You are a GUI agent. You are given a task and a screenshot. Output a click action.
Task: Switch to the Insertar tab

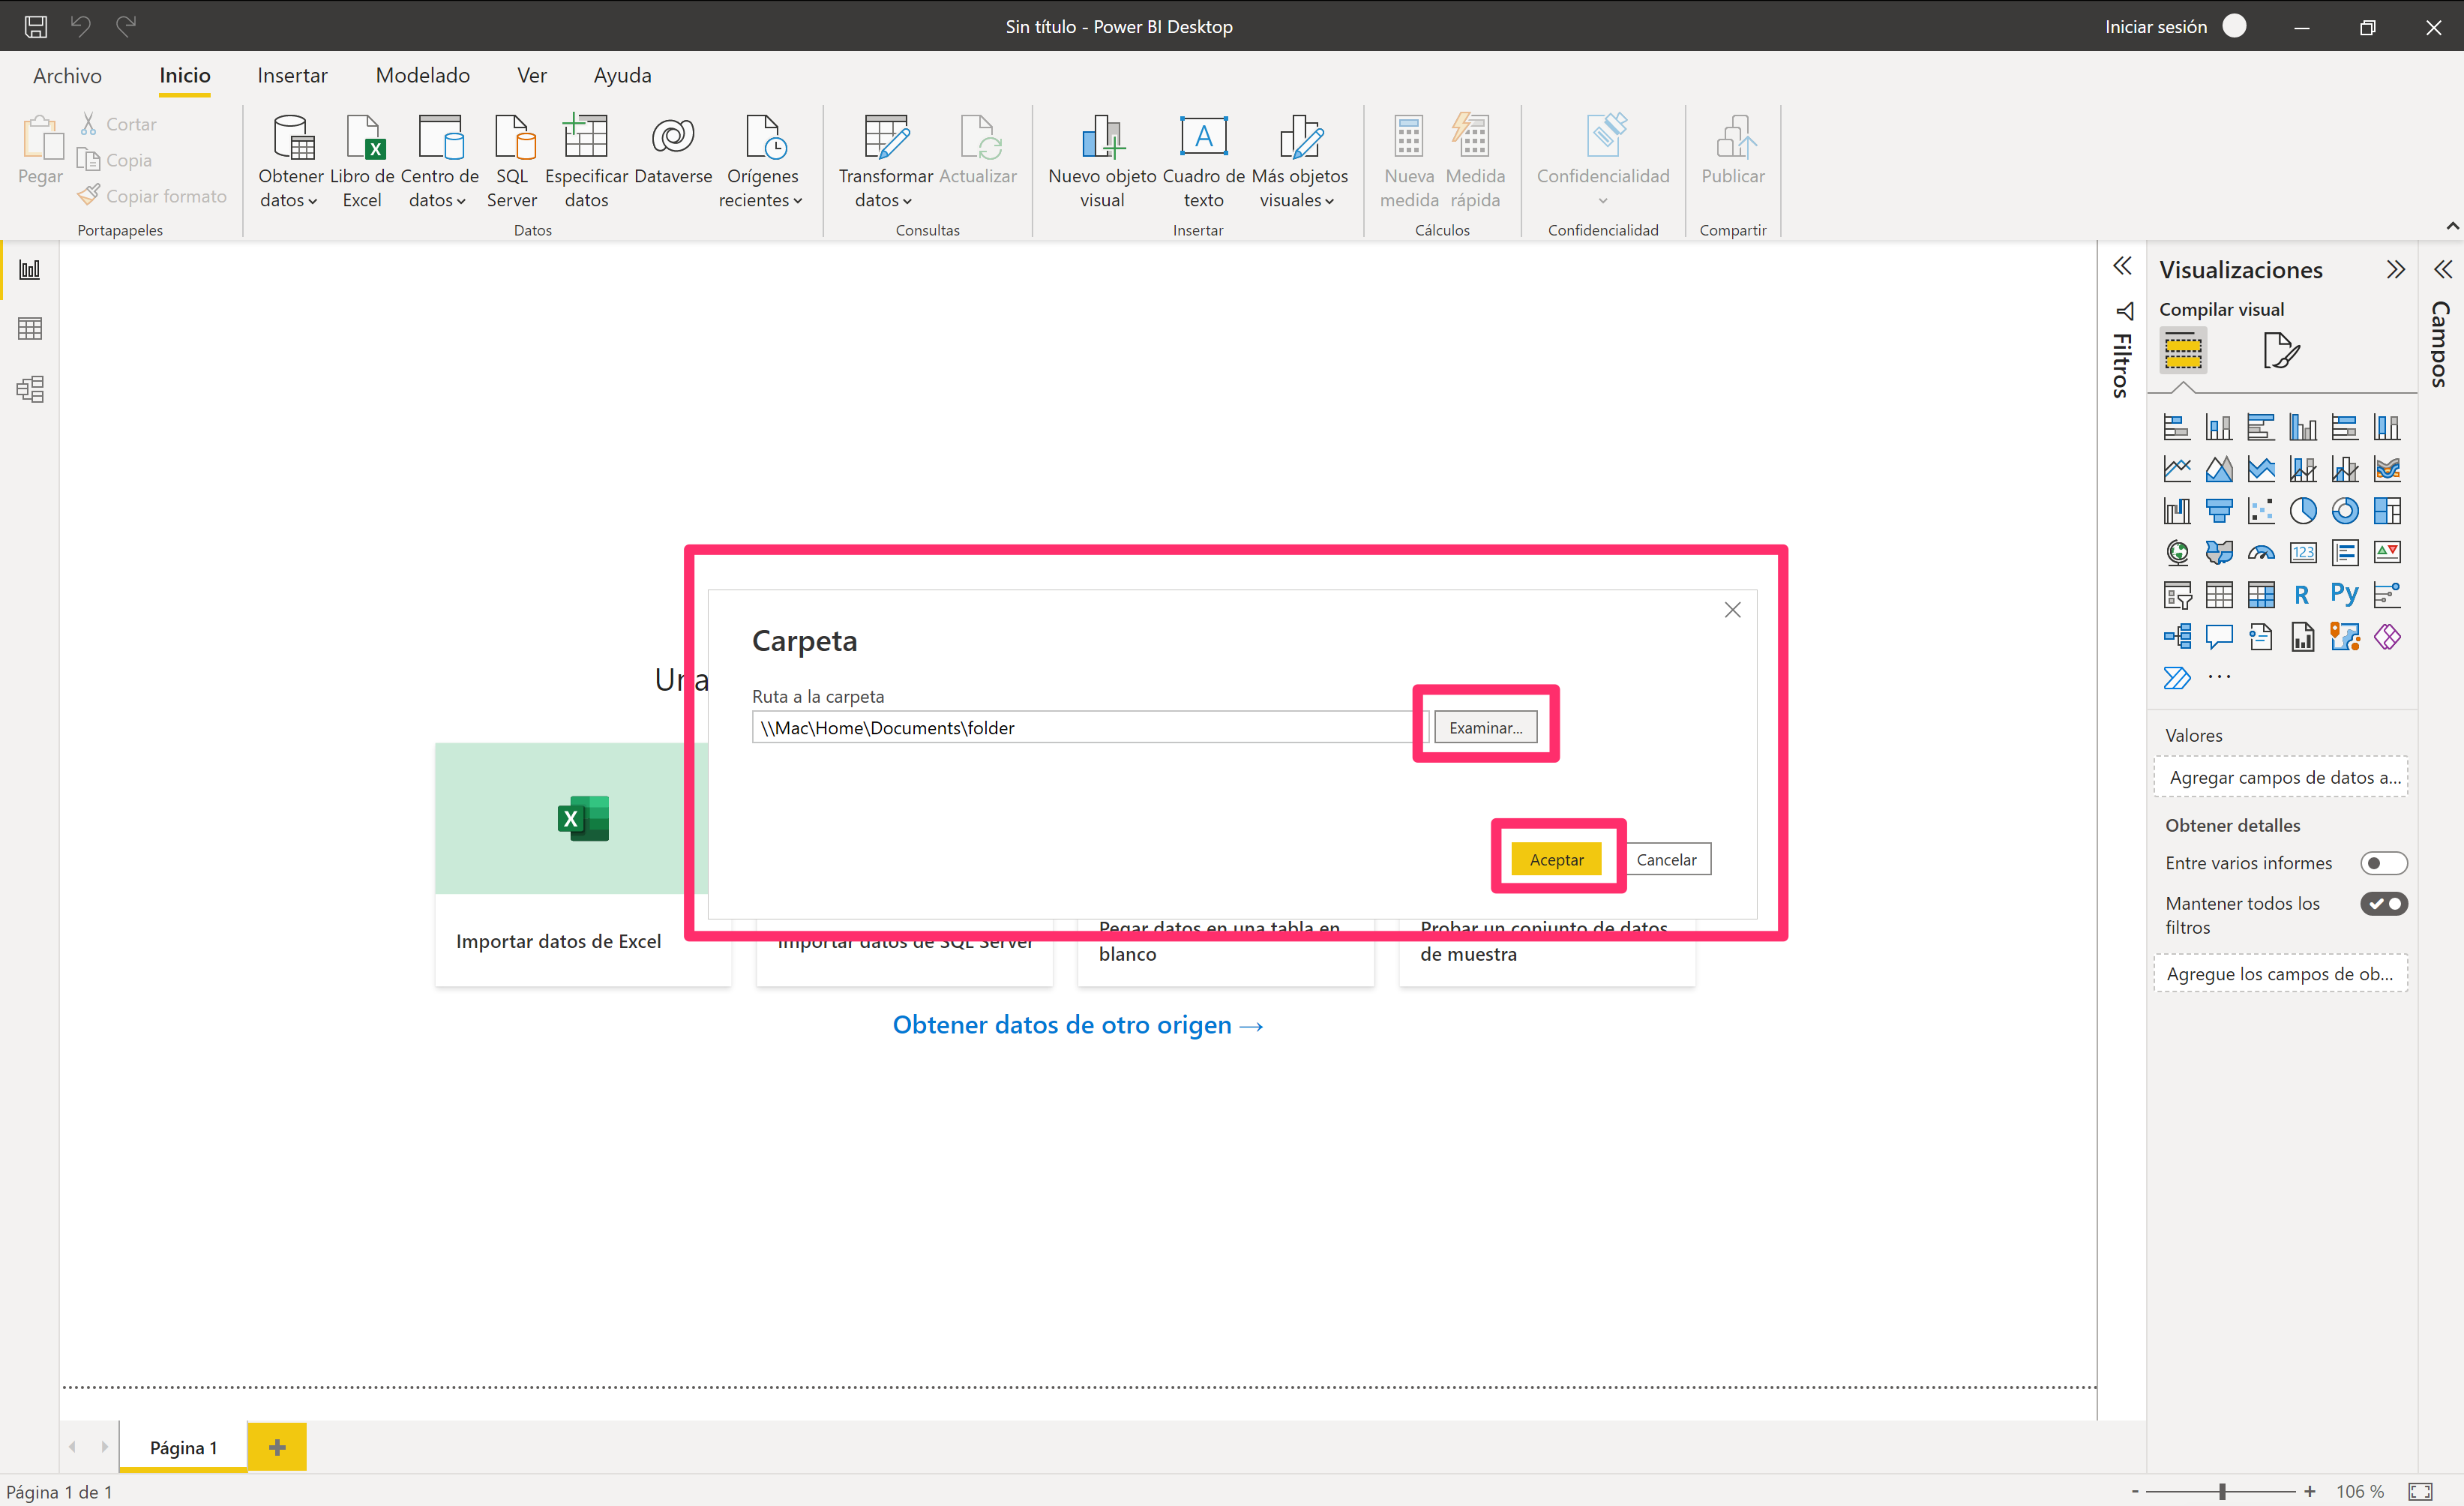292,75
